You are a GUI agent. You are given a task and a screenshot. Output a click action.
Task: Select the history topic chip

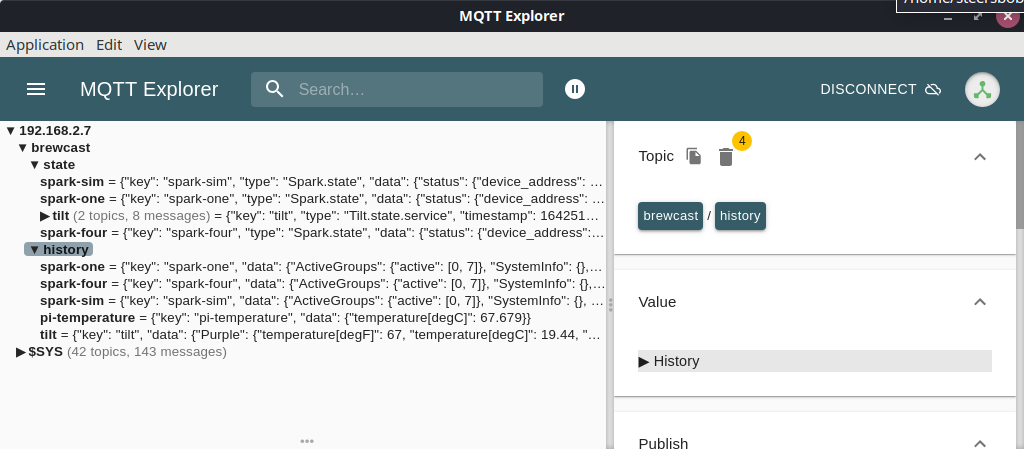[740, 216]
